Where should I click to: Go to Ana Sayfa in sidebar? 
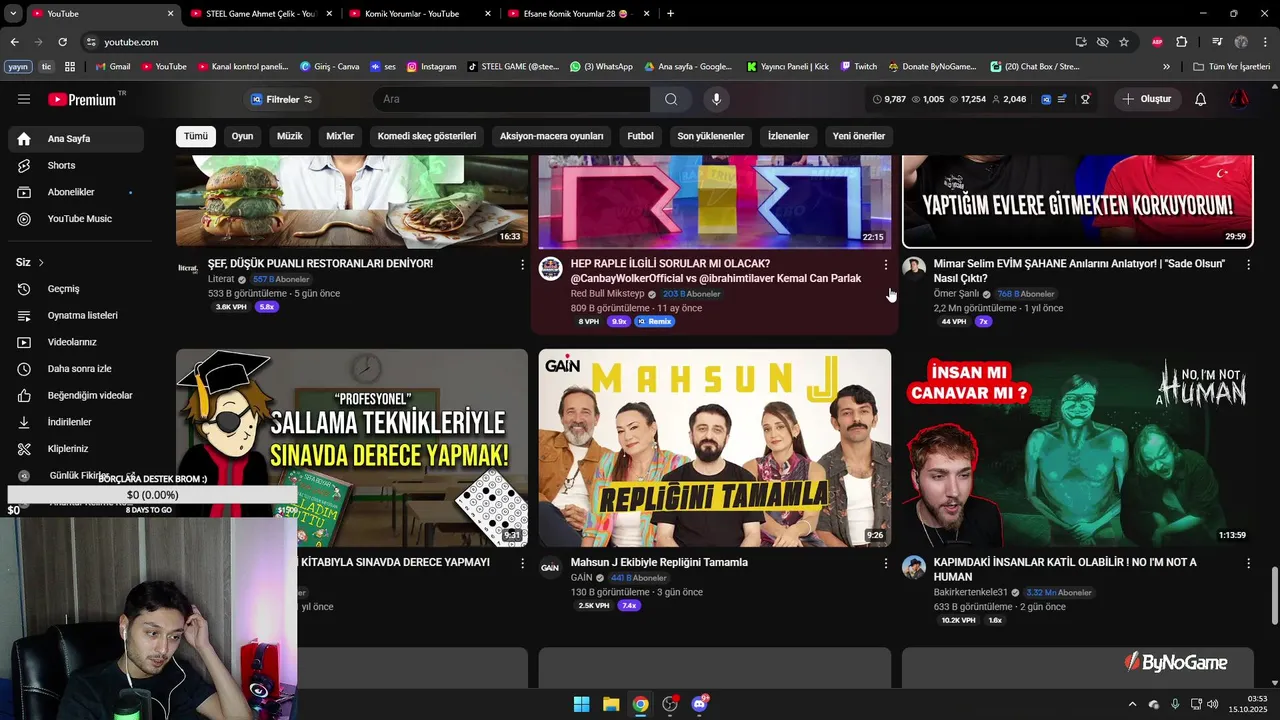pyautogui.click(x=76, y=139)
